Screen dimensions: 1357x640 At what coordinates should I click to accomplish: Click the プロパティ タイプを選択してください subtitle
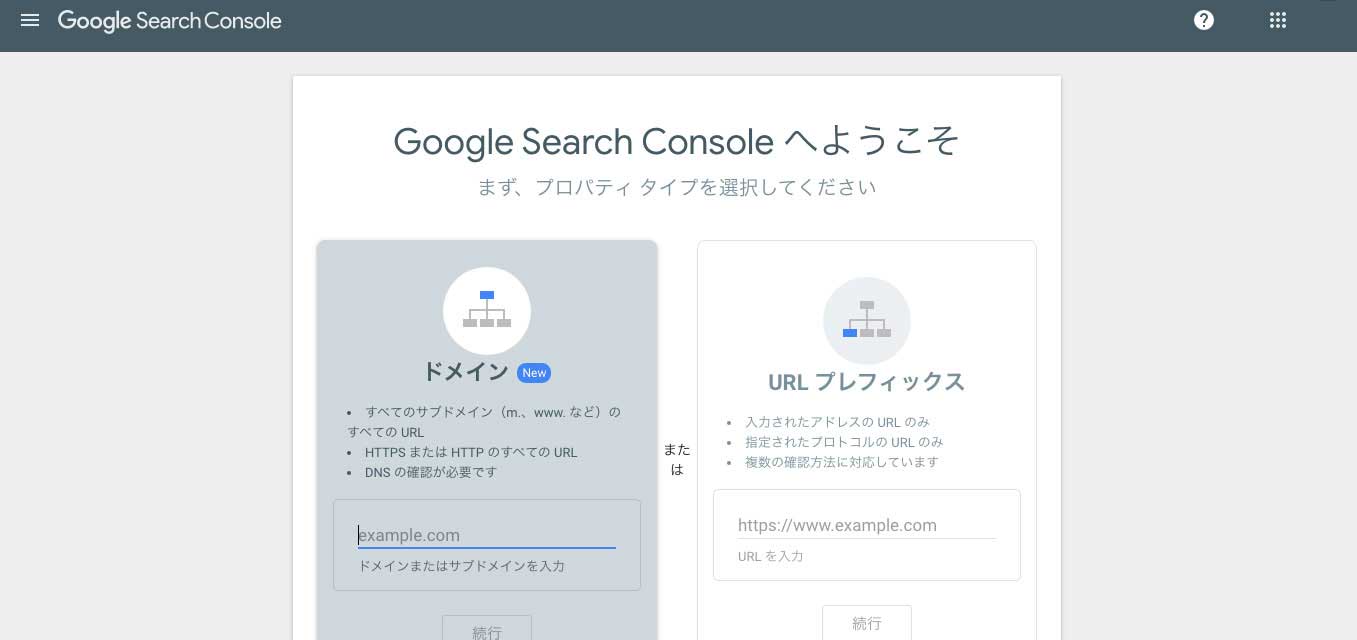tap(676, 187)
